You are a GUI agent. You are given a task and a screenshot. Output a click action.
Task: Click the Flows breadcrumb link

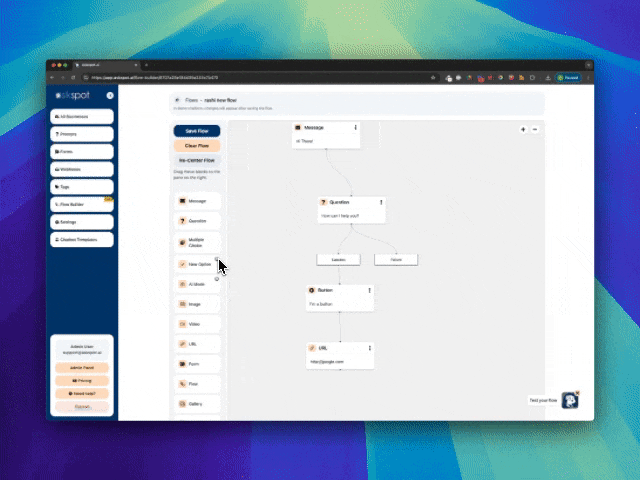(191, 100)
